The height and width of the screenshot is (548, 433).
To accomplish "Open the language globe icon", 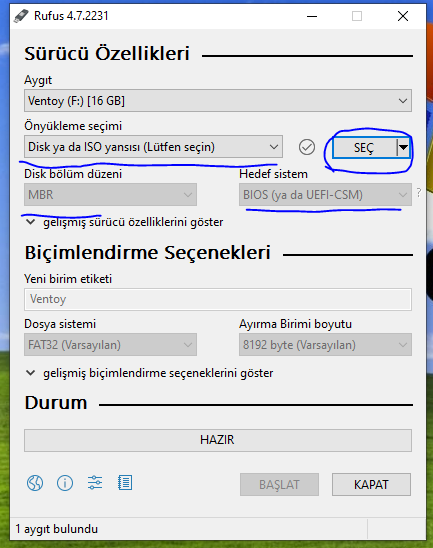I will [35, 483].
